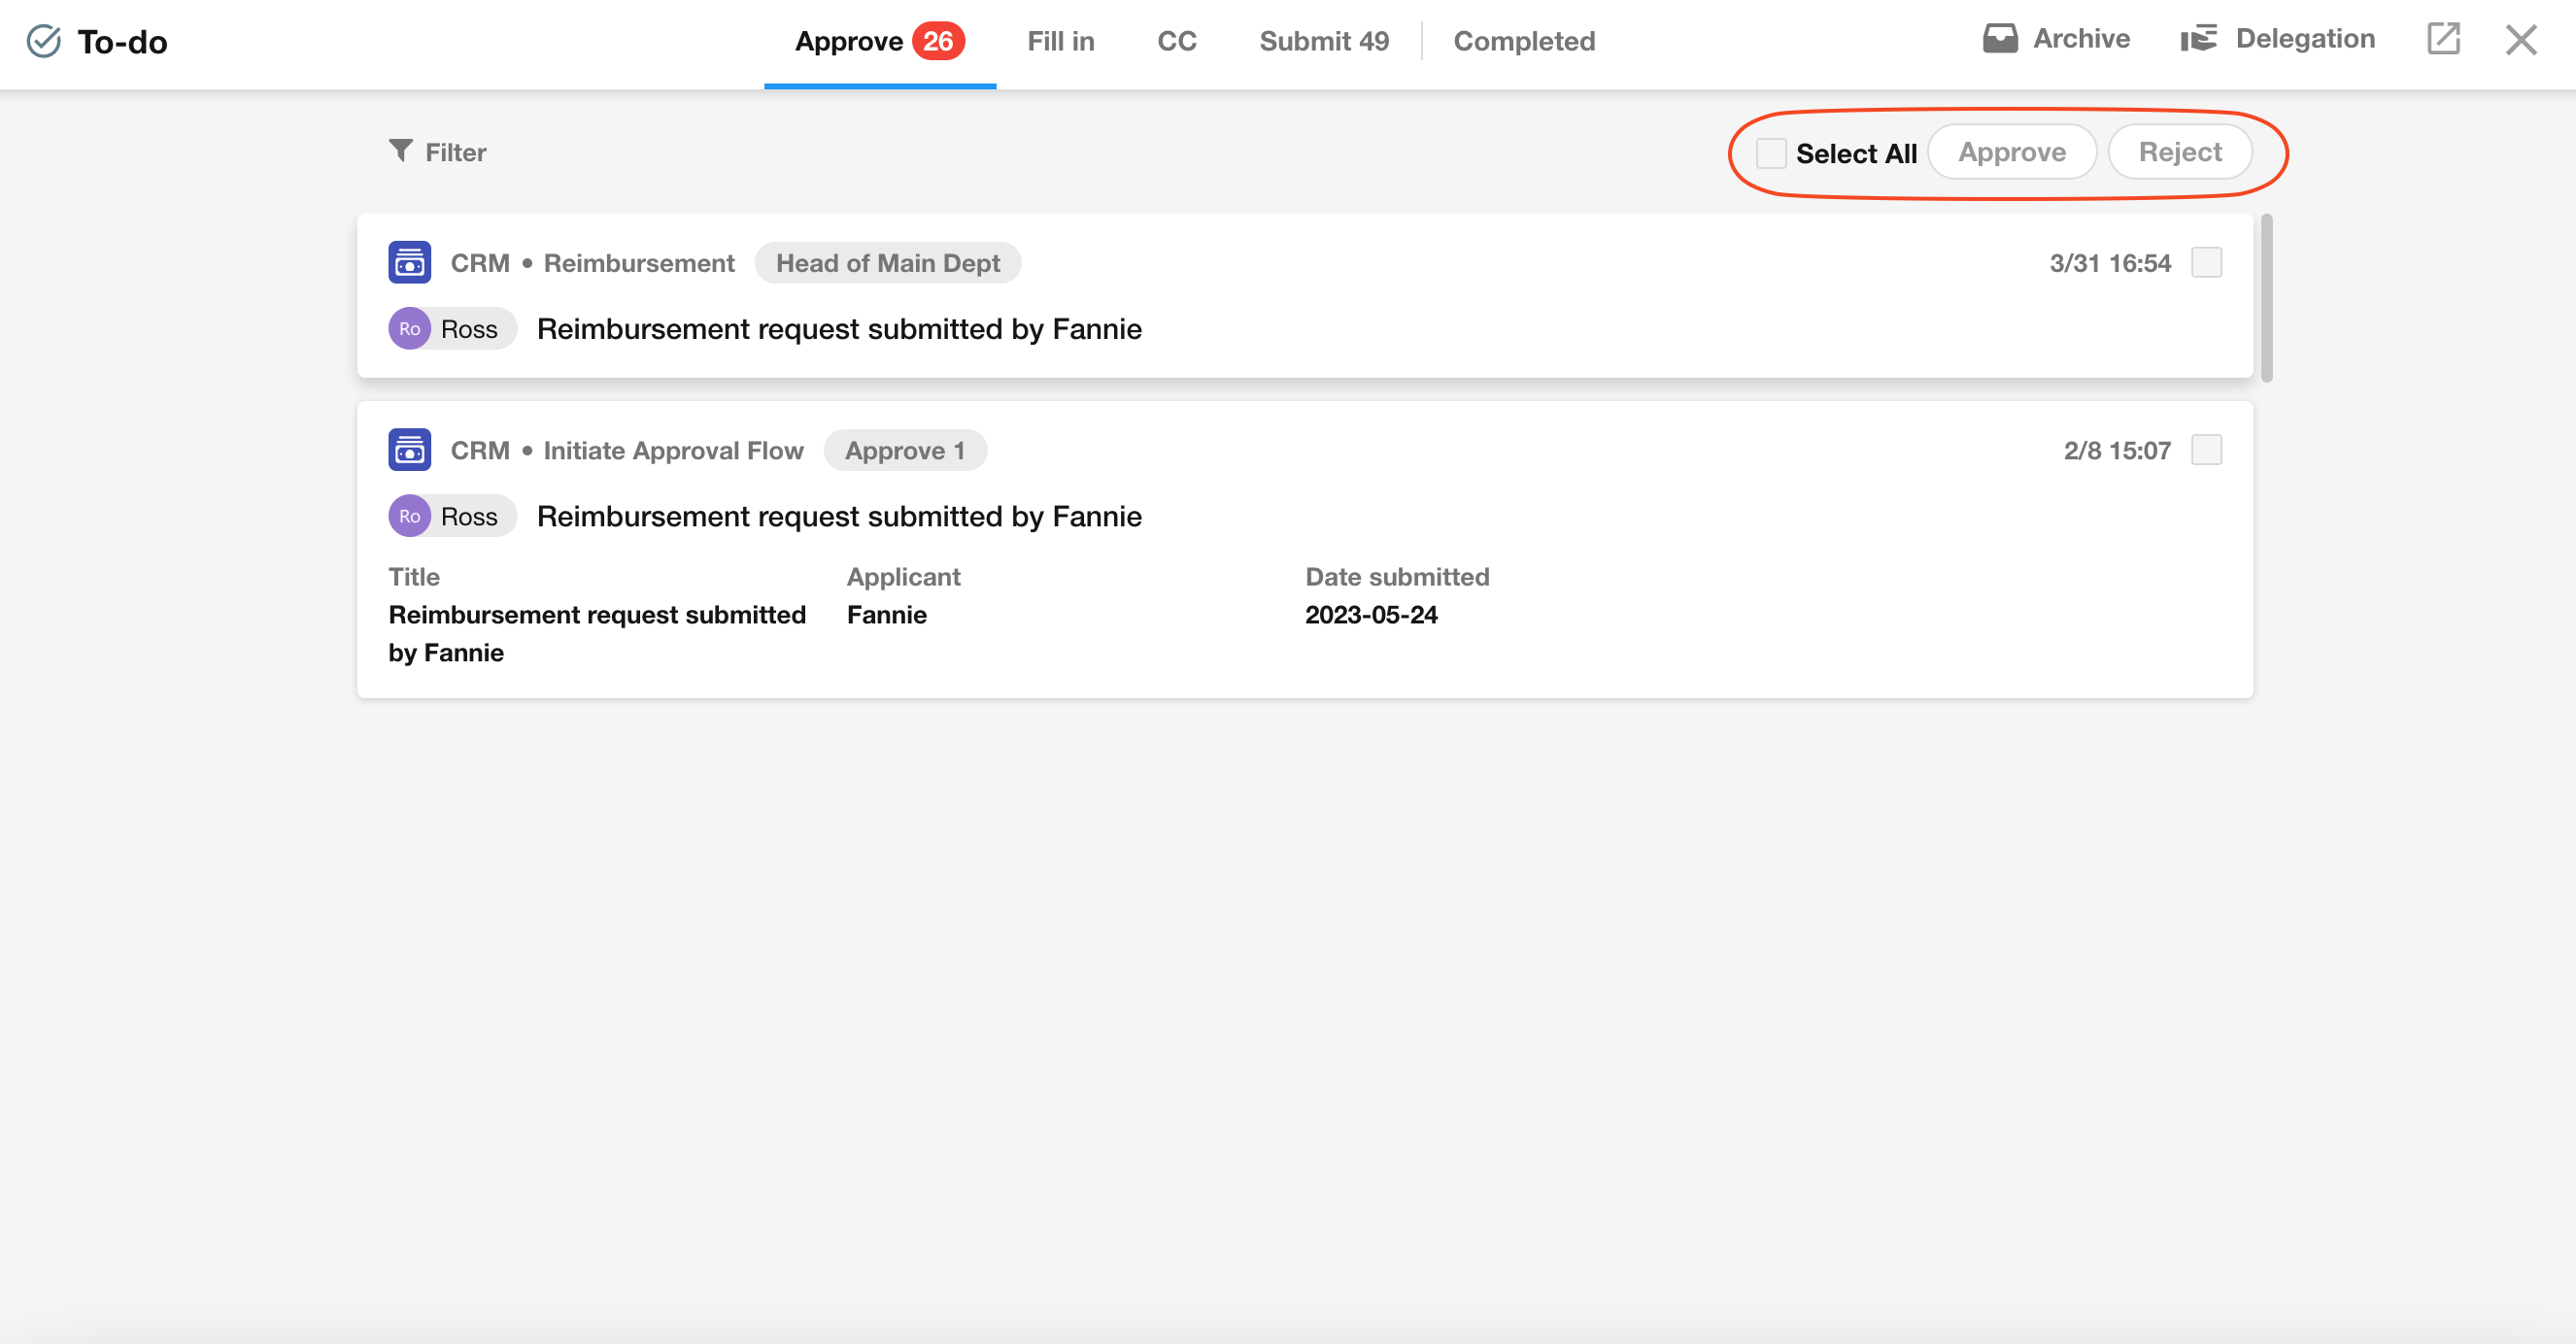
Task: Open to-do list in a new window
Action: pos(2443,39)
